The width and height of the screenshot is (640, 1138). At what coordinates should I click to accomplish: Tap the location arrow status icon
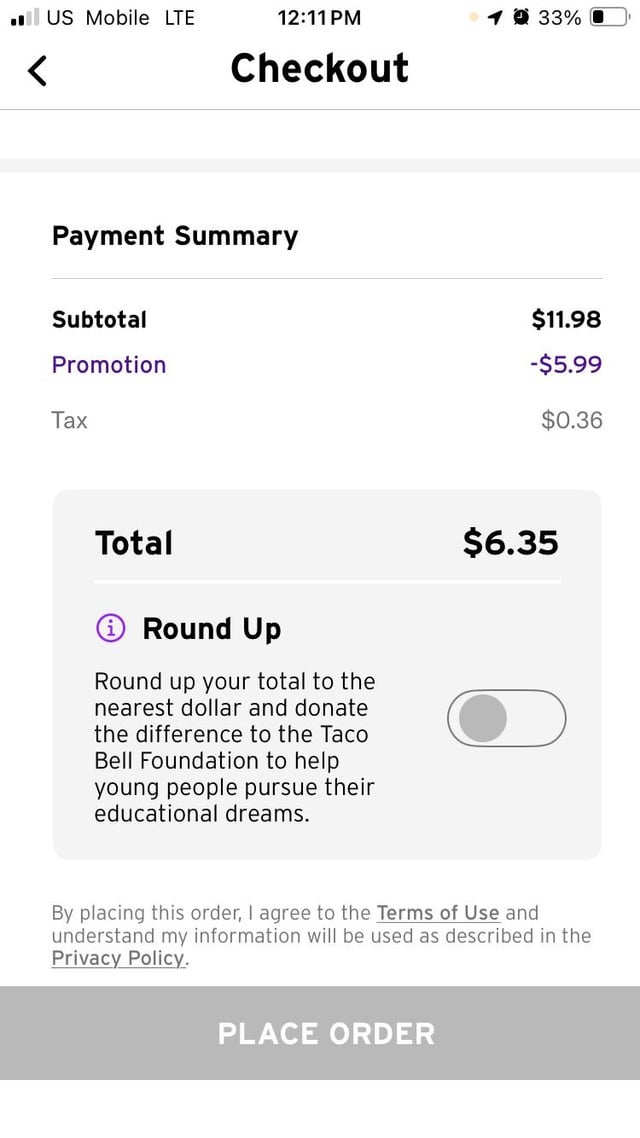click(x=494, y=18)
